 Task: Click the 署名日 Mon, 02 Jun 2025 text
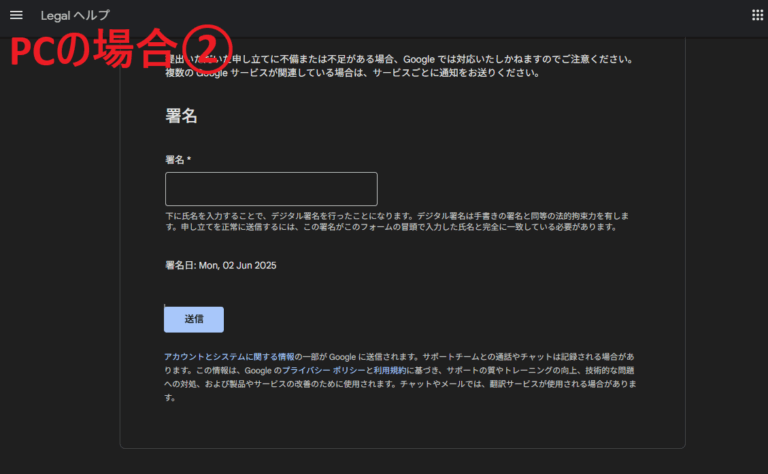pos(220,266)
